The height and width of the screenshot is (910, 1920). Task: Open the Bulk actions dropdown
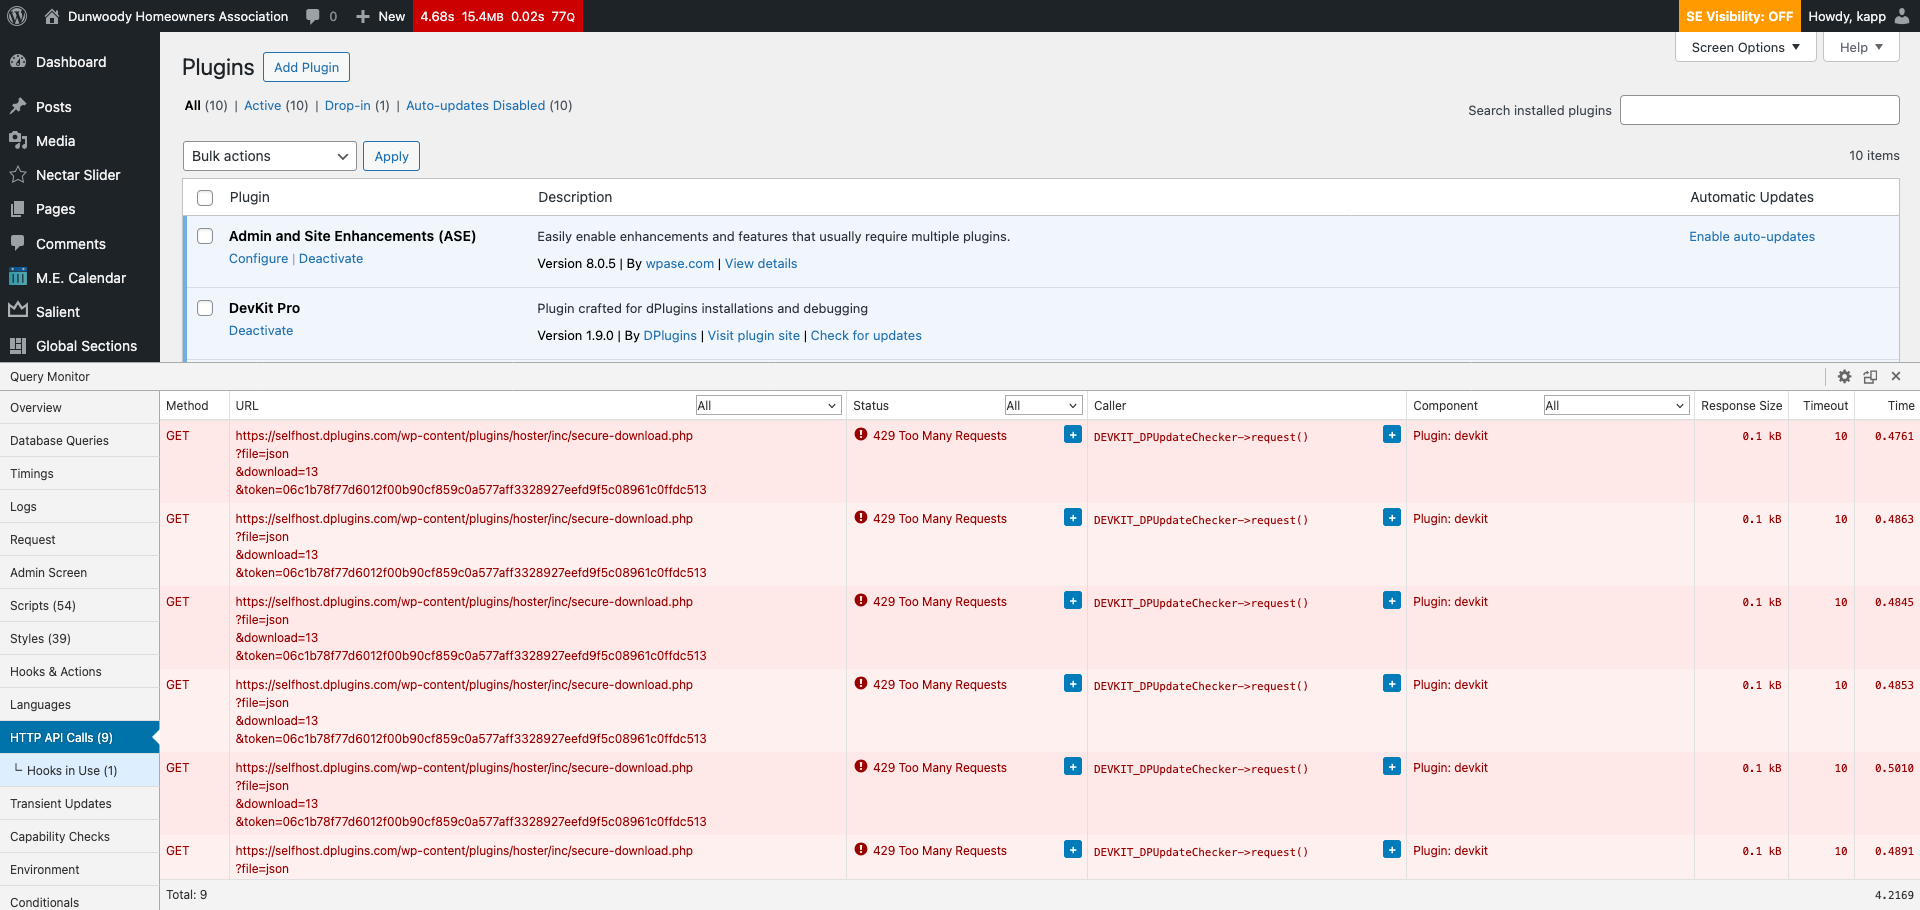269,156
